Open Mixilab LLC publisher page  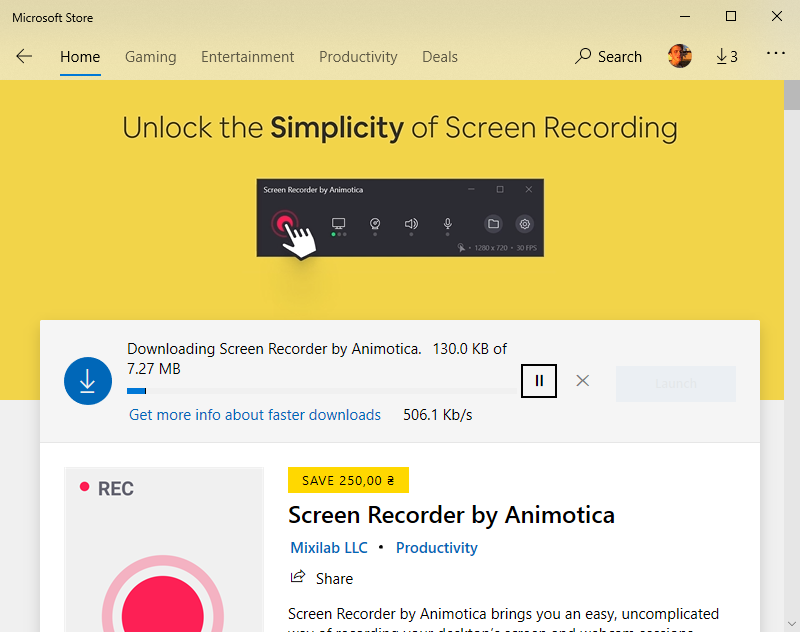click(329, 548)
